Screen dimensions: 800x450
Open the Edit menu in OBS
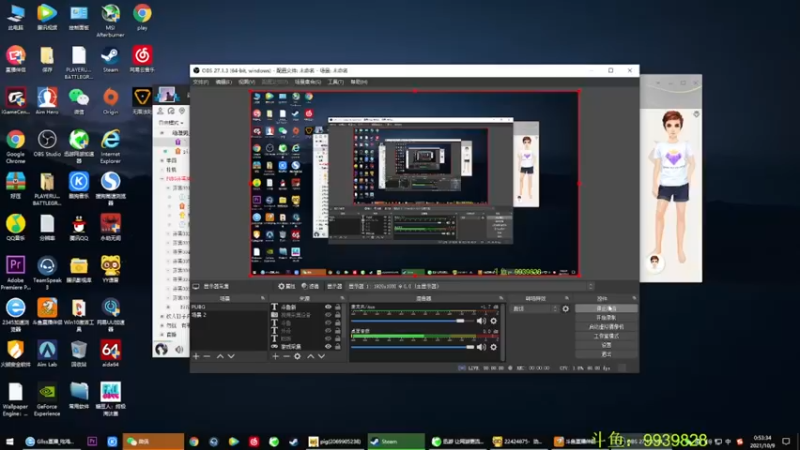click(x=223, y=82)
